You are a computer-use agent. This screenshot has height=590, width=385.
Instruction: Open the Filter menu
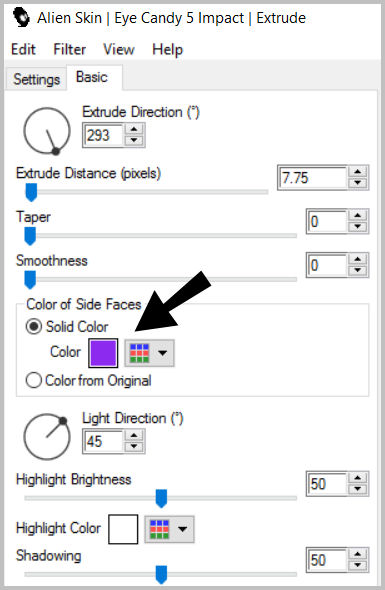click(x=70, y=49)
